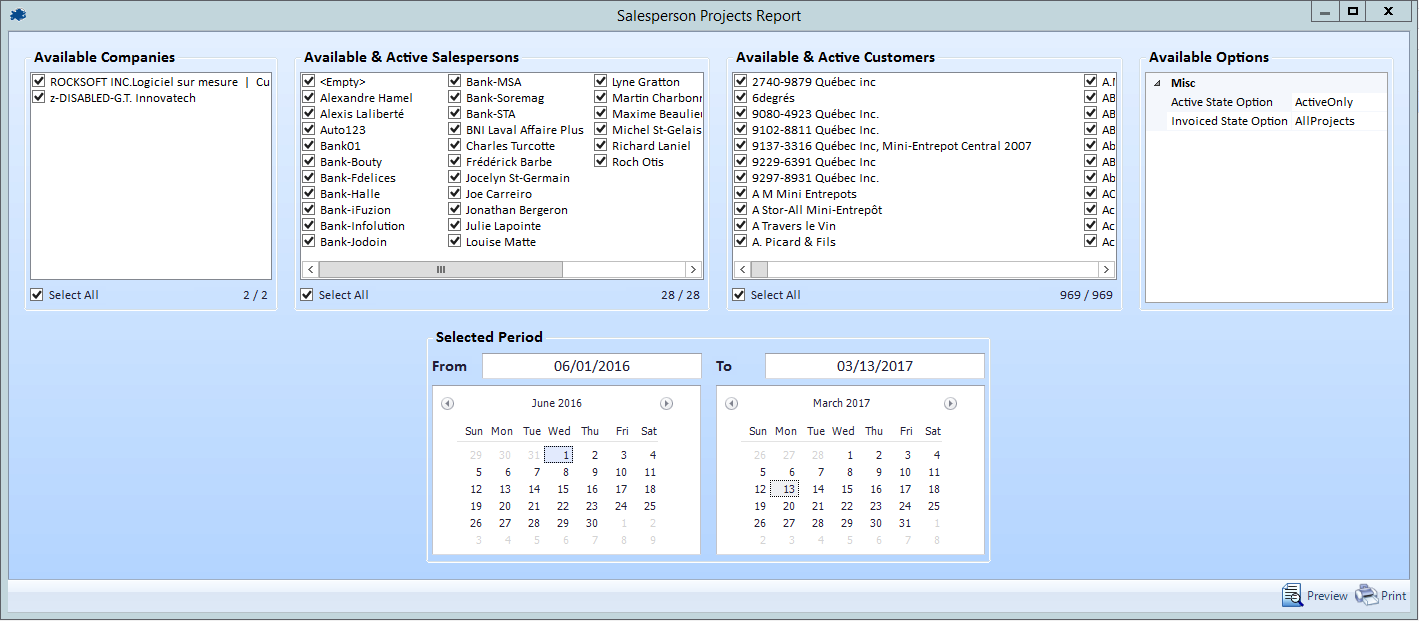Uncheck the Alexandre Hamel salesperson checkbox
Viewport: 1419px width, 621px height.
[x=309, y=98]
